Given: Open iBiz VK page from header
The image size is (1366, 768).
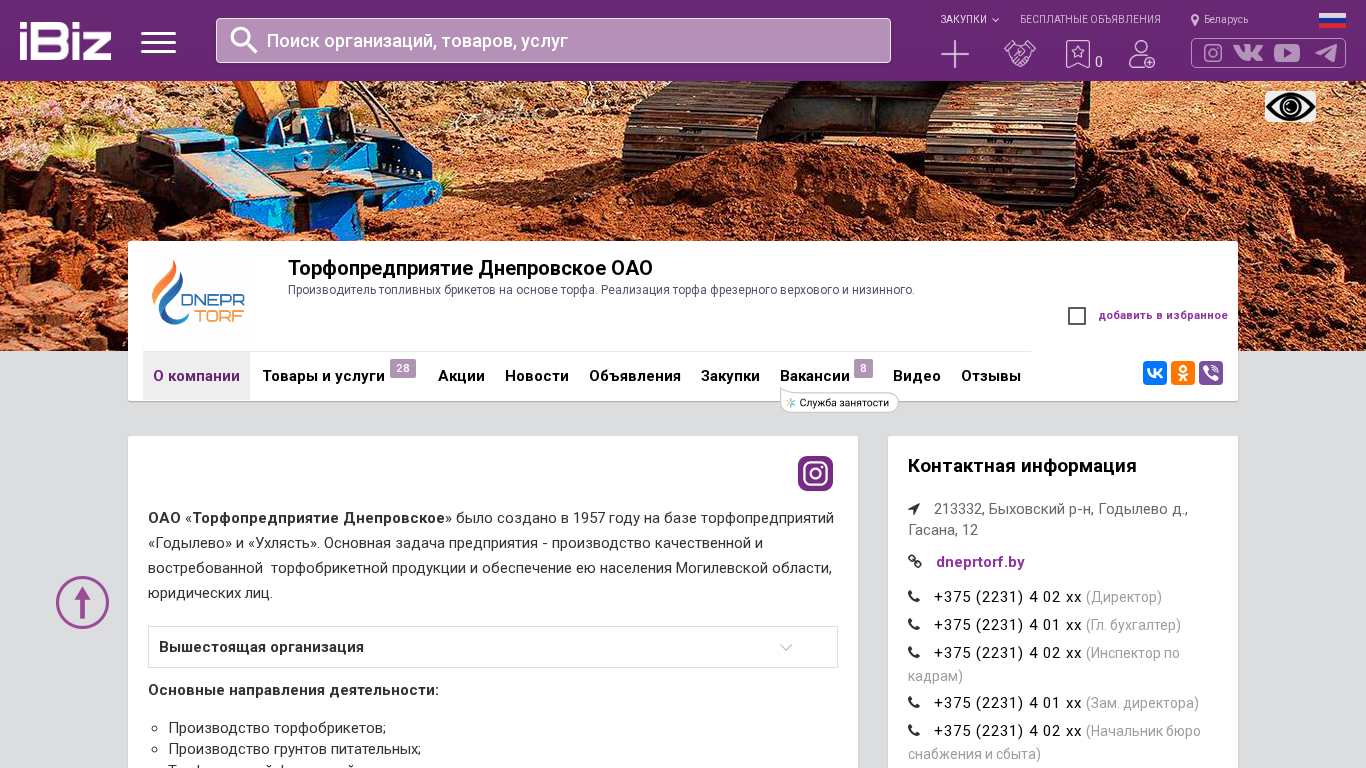Looking at the screenshot, I should click(1248, 53).
